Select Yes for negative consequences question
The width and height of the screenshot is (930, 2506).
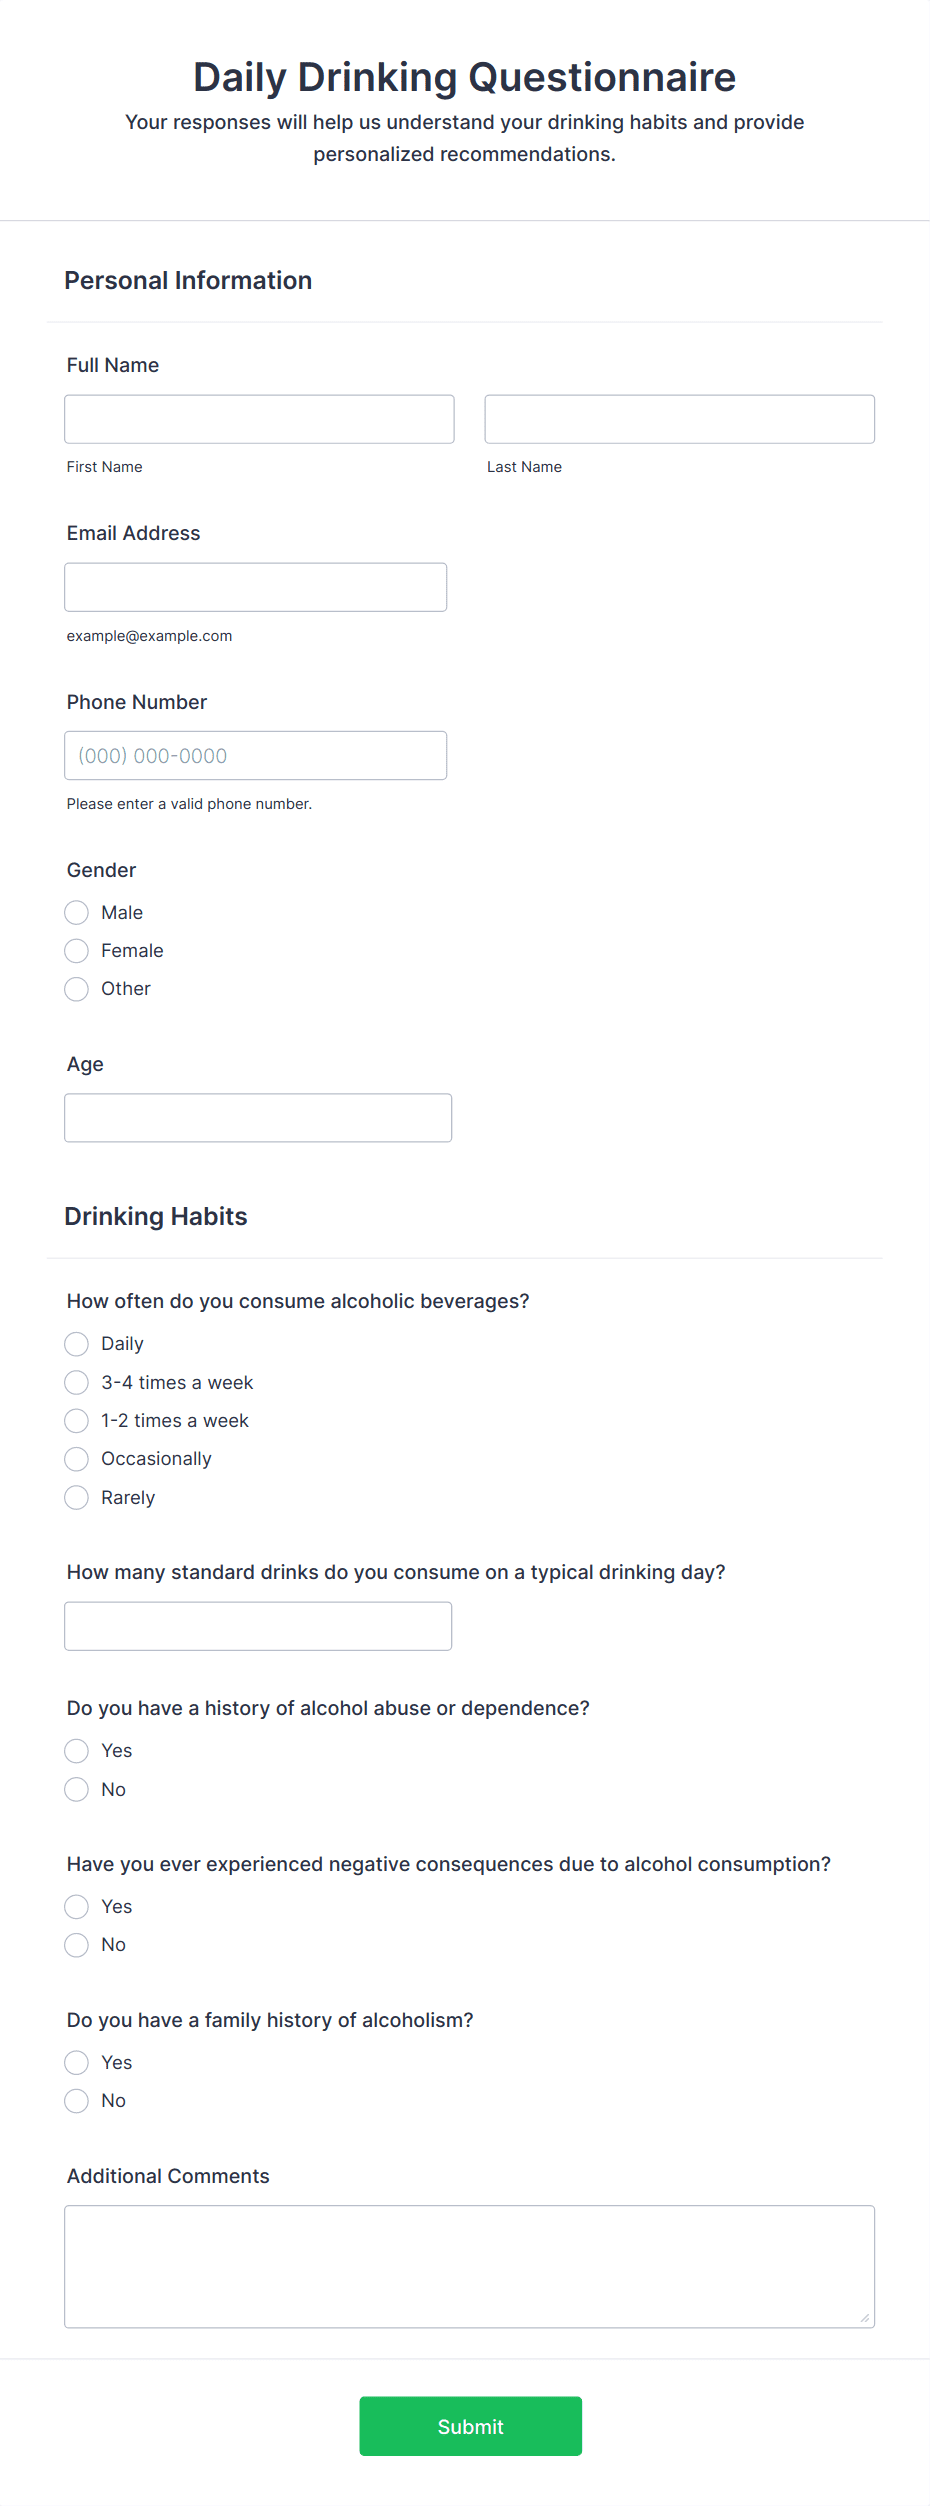coord(76,1906)
